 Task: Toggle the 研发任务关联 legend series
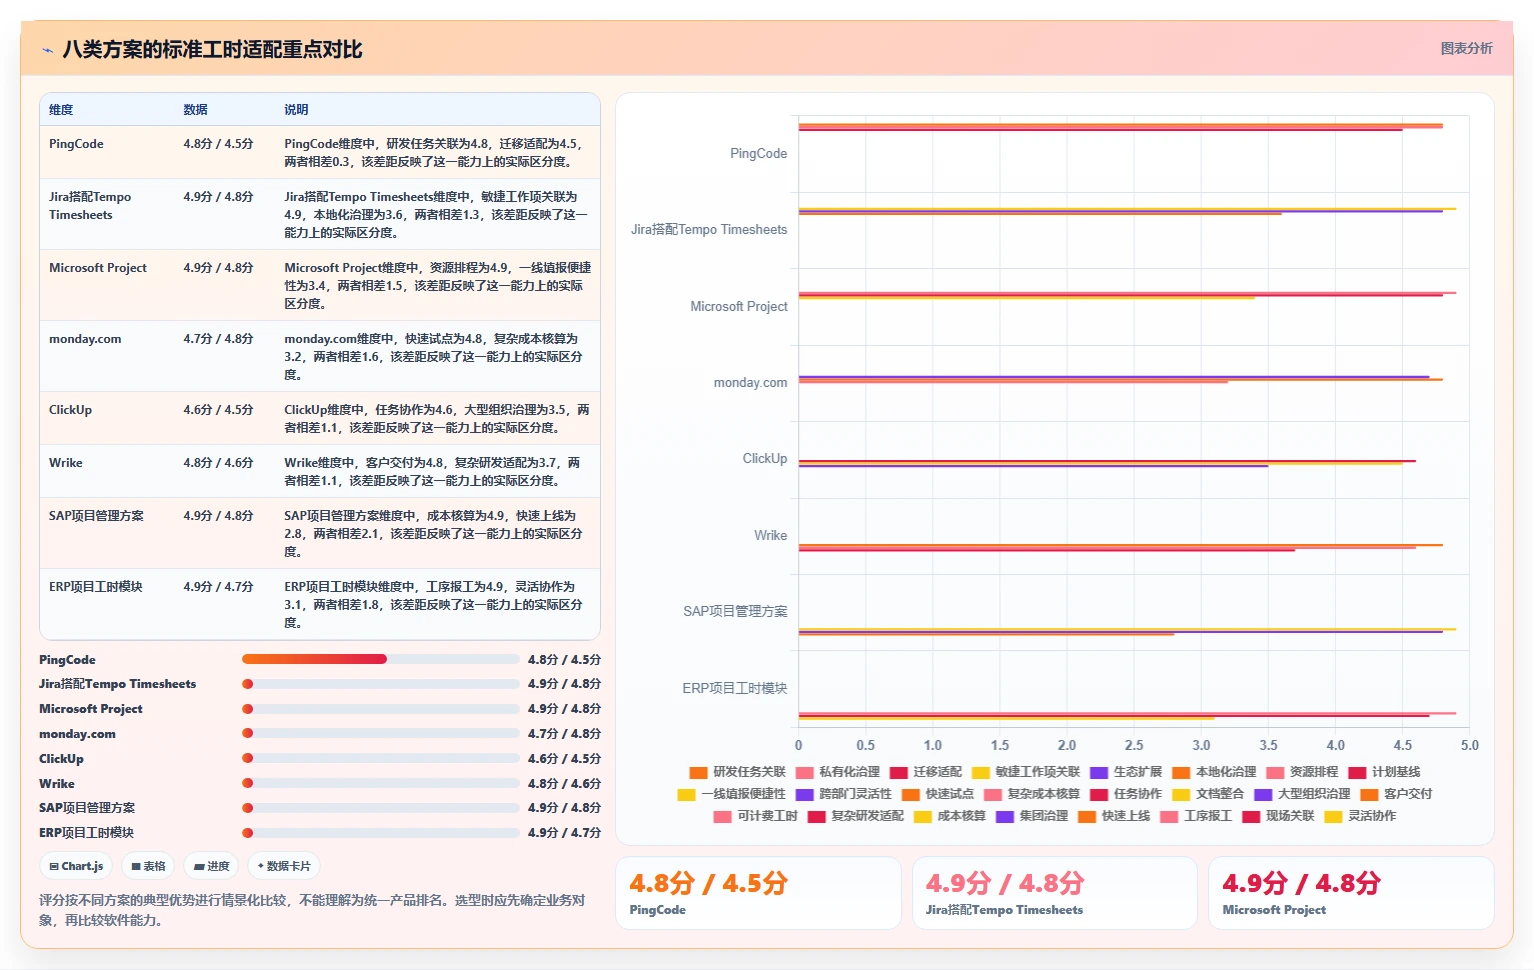pyautogui.click(x=738, y=772)
